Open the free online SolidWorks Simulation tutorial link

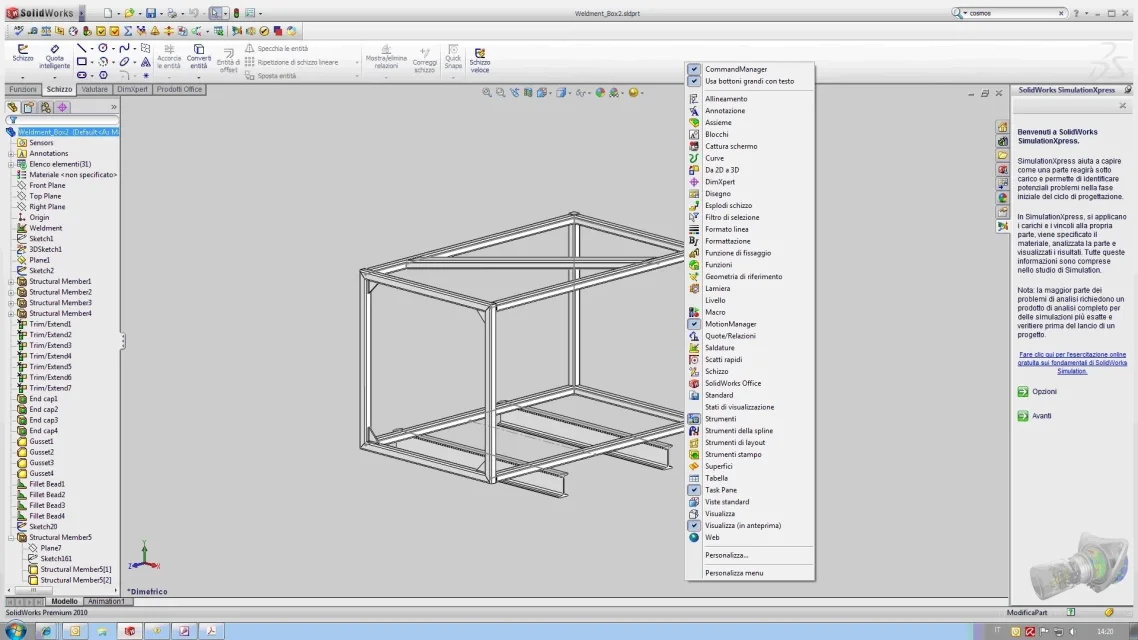(1072, 363)
